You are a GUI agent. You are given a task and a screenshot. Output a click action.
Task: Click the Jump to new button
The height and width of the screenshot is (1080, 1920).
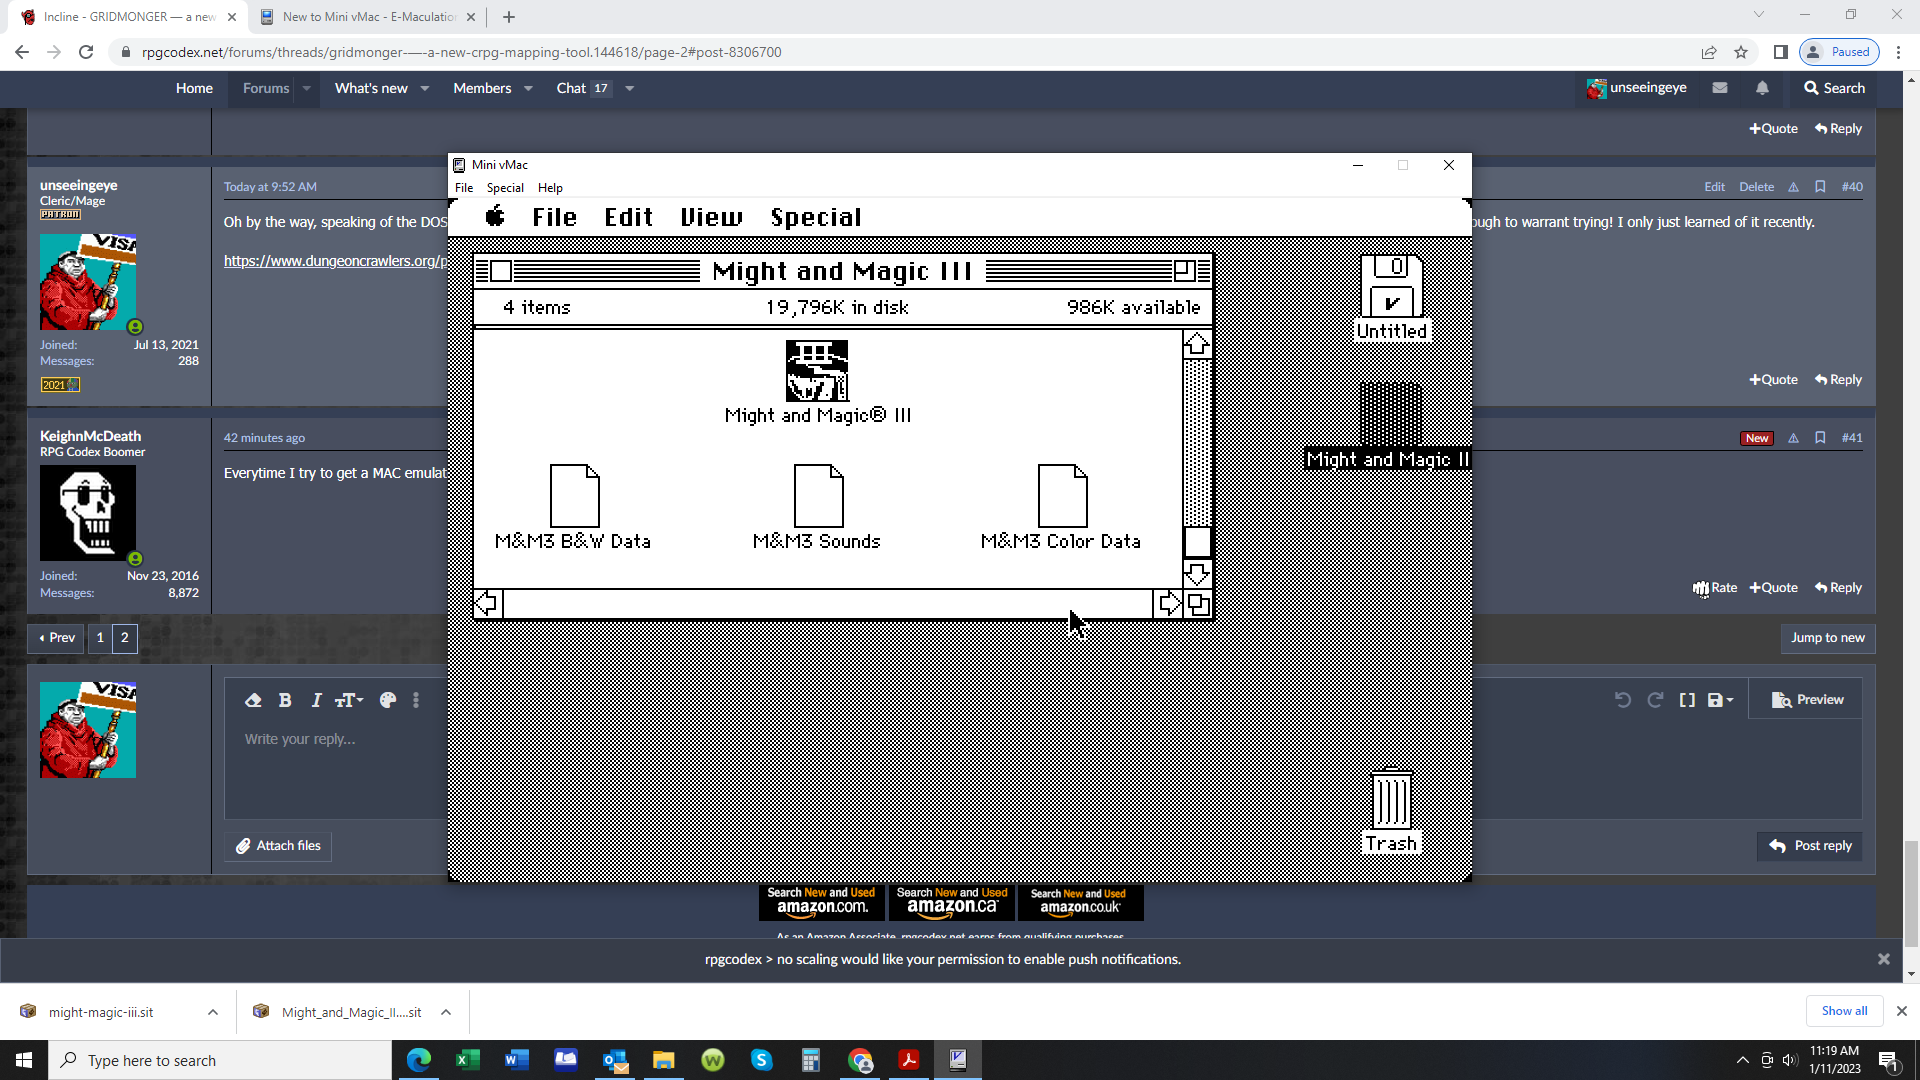pos(1827,638)
